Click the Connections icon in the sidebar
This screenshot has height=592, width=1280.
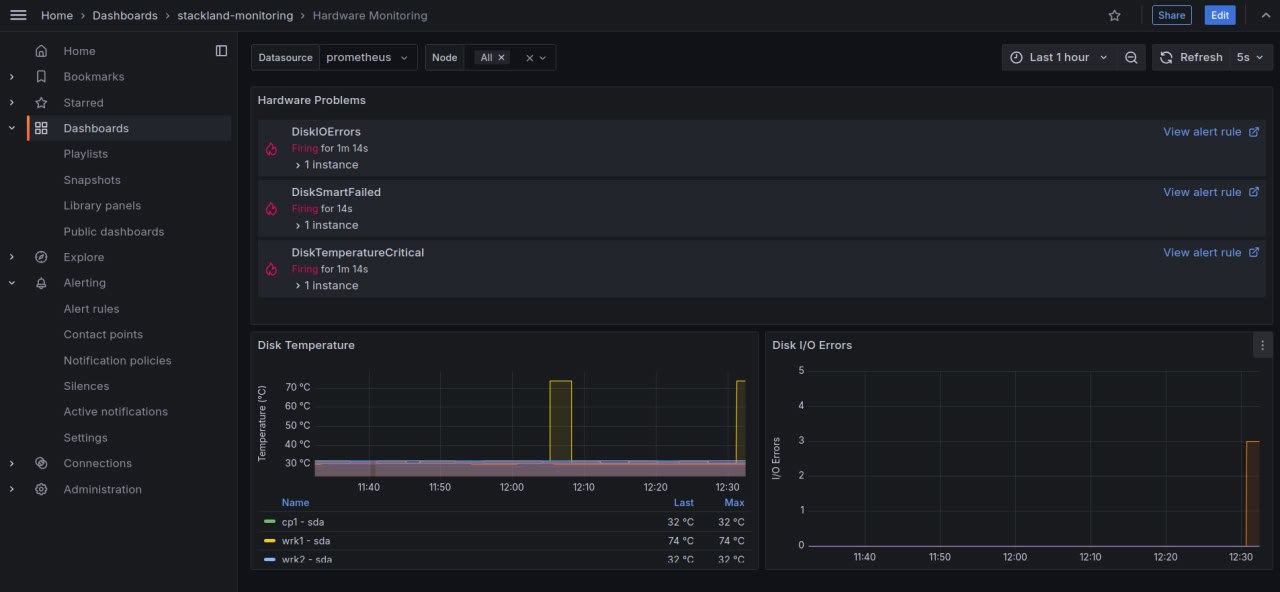(41, 463)
